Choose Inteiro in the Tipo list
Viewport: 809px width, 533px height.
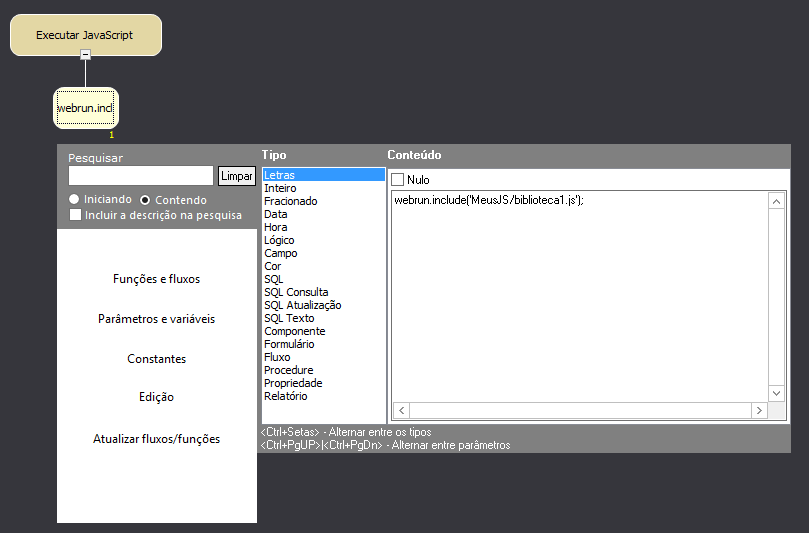[280, 188]
